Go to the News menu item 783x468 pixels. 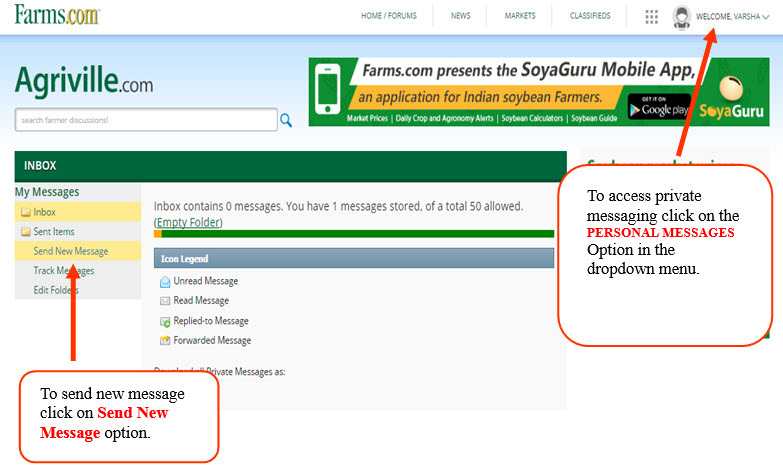(460, 17)
